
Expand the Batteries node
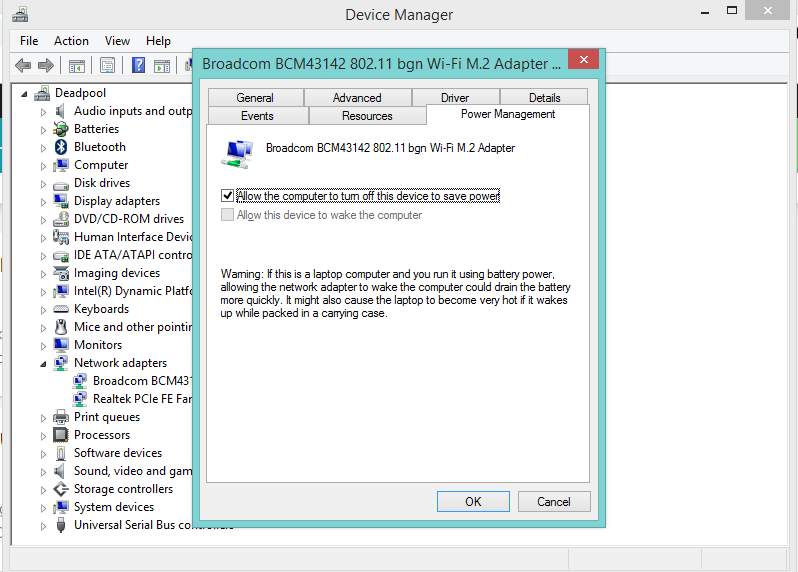[43, 130]
